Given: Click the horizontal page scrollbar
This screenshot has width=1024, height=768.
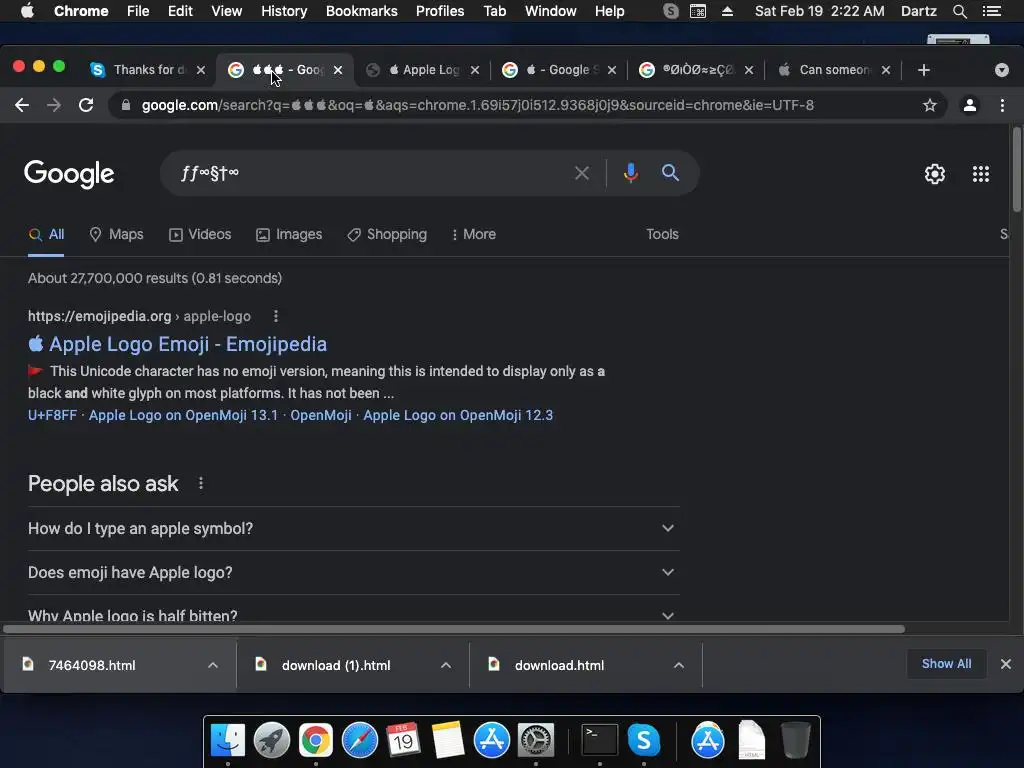Looking at the screenshot, I should (x=455, y=629).
